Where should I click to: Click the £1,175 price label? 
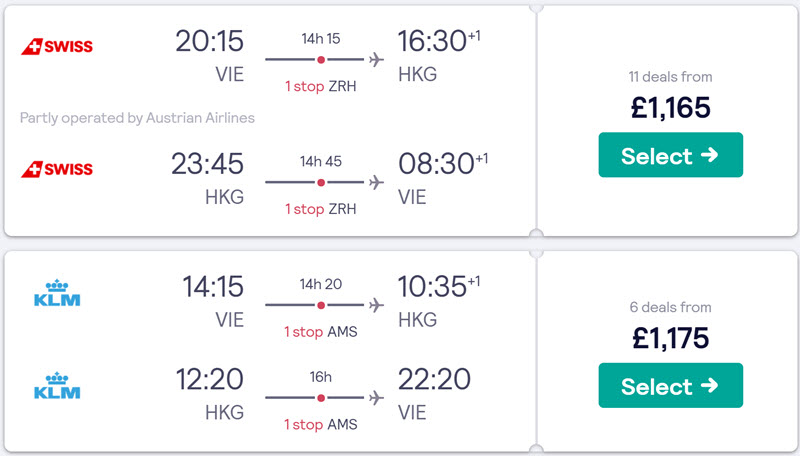point(670,338)
